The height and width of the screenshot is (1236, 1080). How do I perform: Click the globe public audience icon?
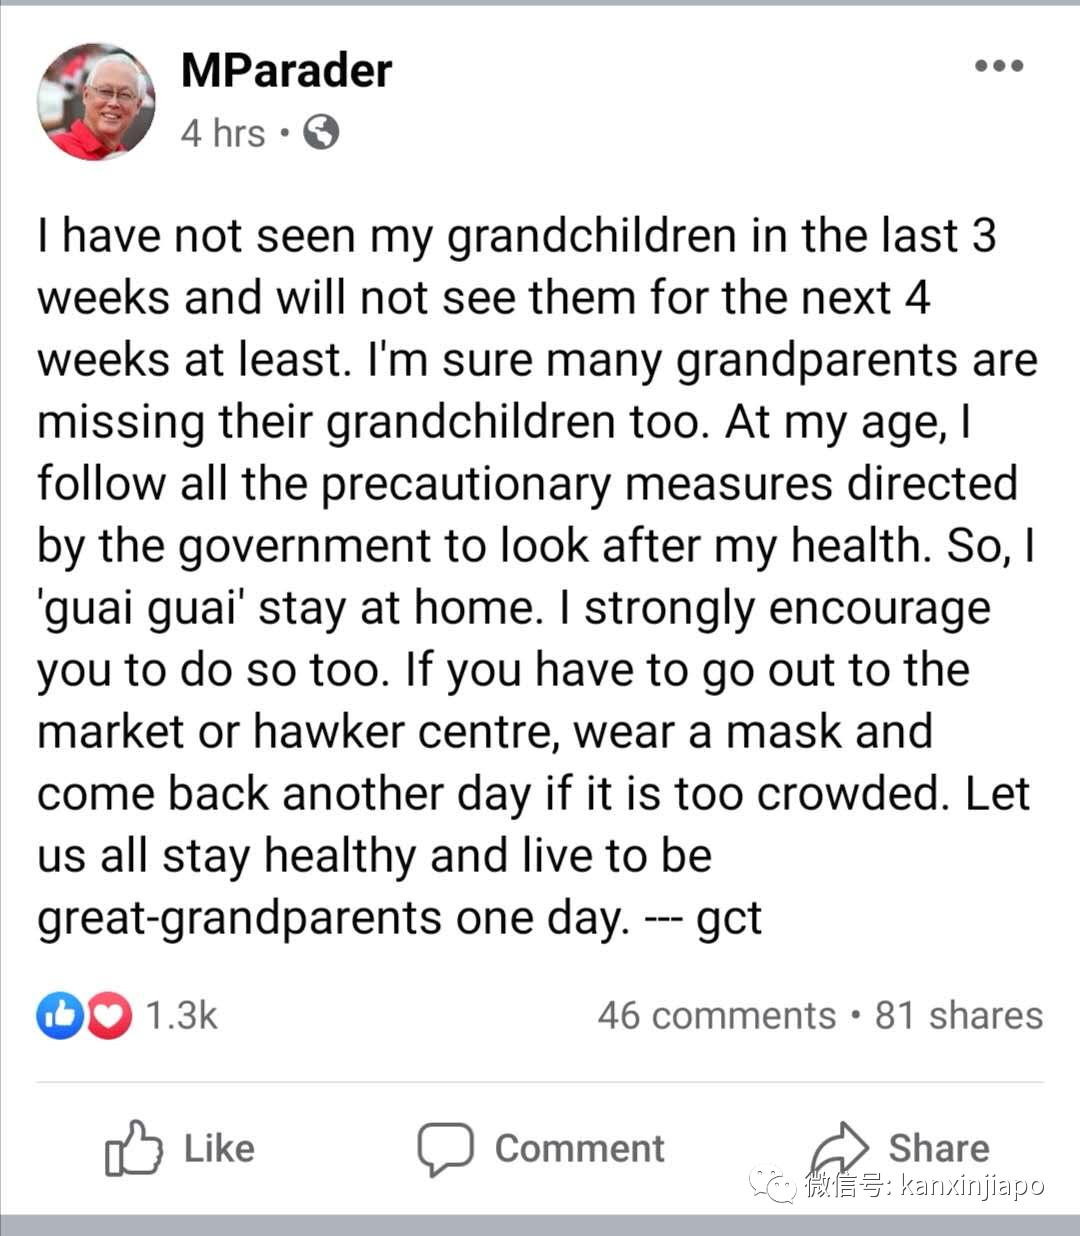tap(321, 132)
